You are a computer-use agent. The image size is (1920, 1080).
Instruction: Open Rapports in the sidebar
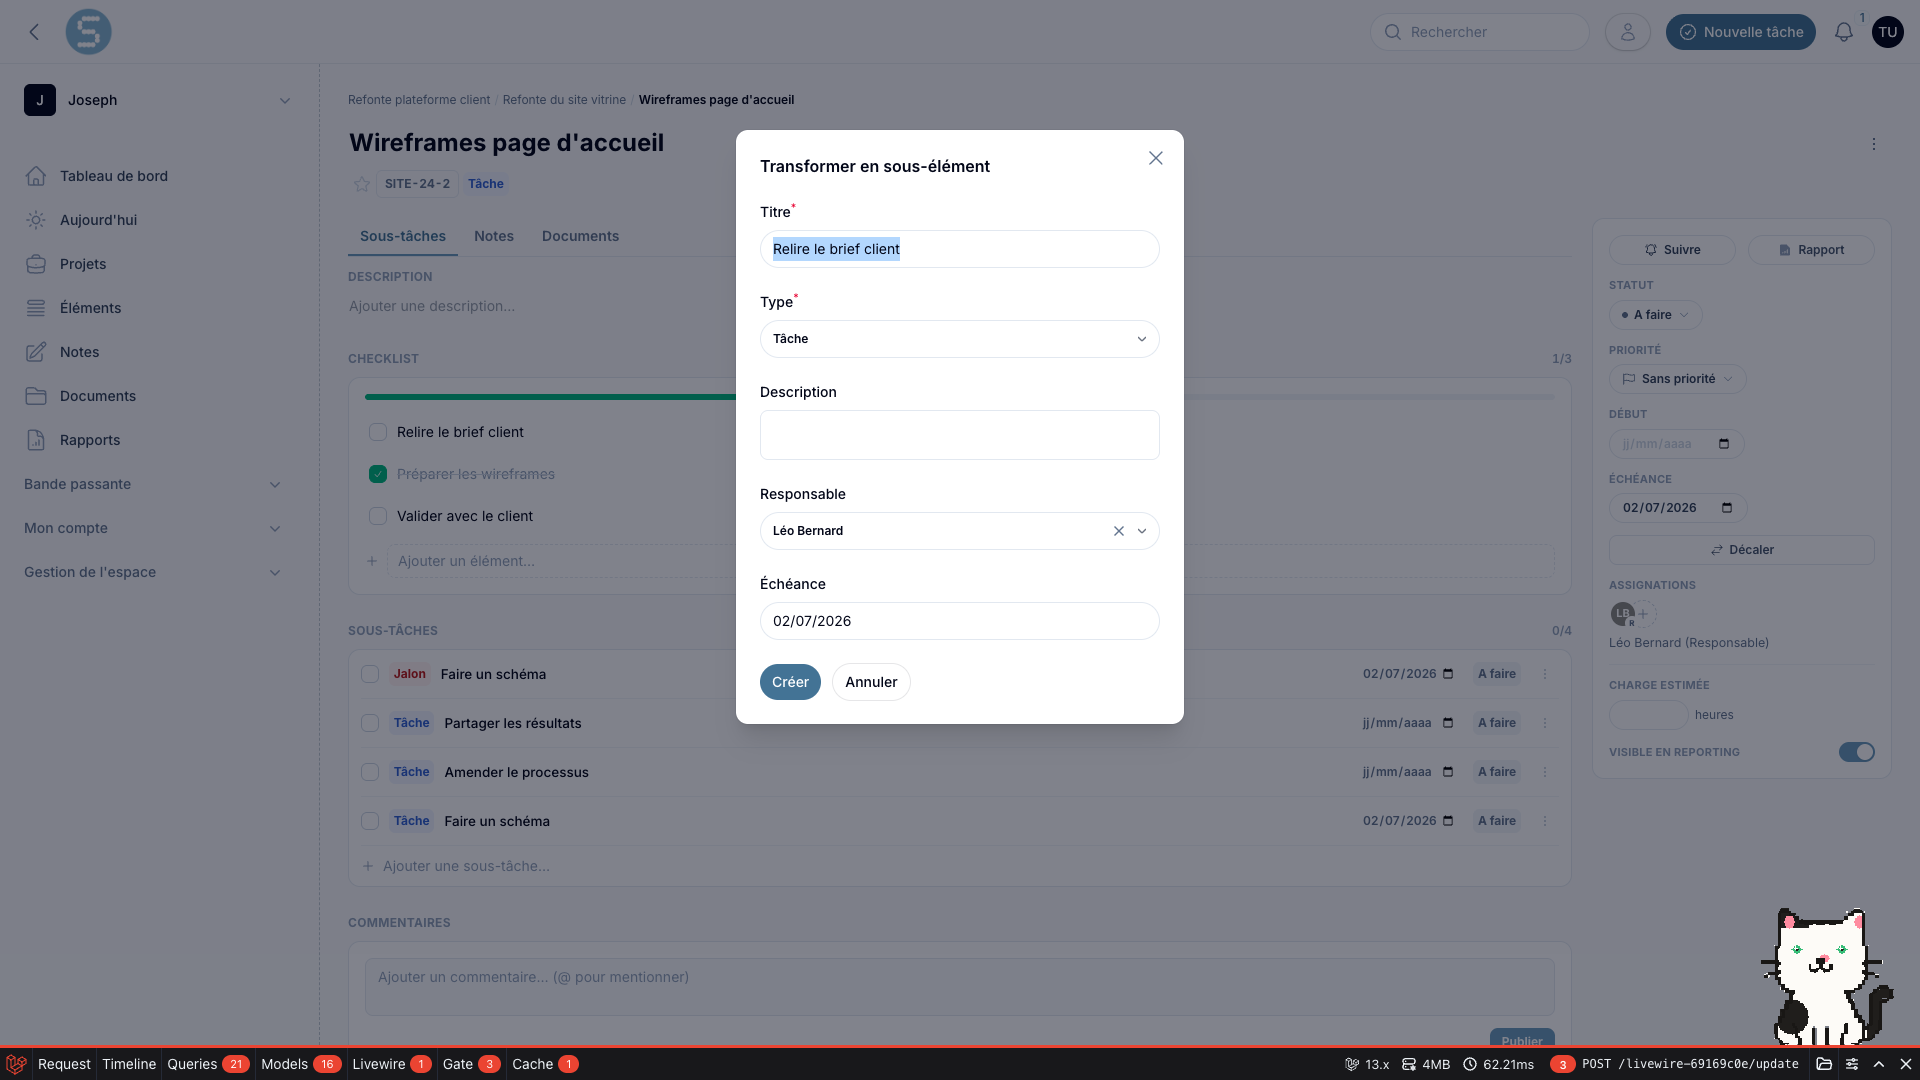pyautogui.click(x=90, y=440)
